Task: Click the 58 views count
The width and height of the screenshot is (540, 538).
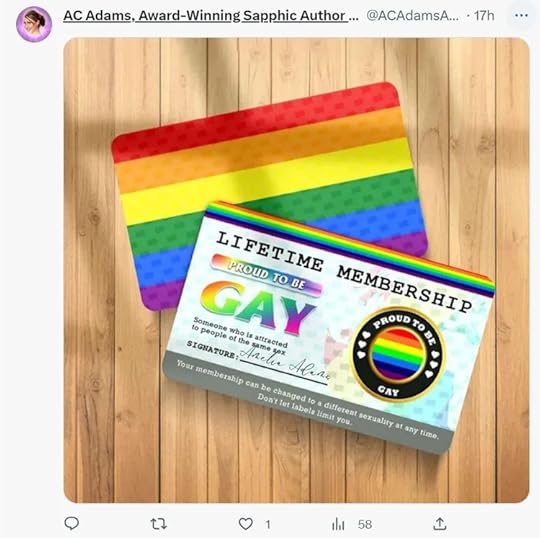Action: [x=365, y=525]
